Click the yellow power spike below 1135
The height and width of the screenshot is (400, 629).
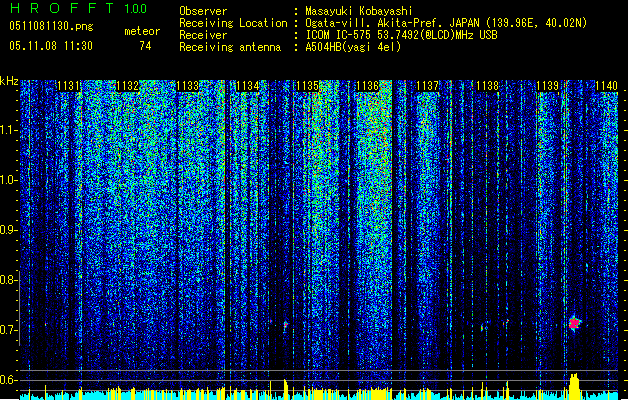coord(286,389)
